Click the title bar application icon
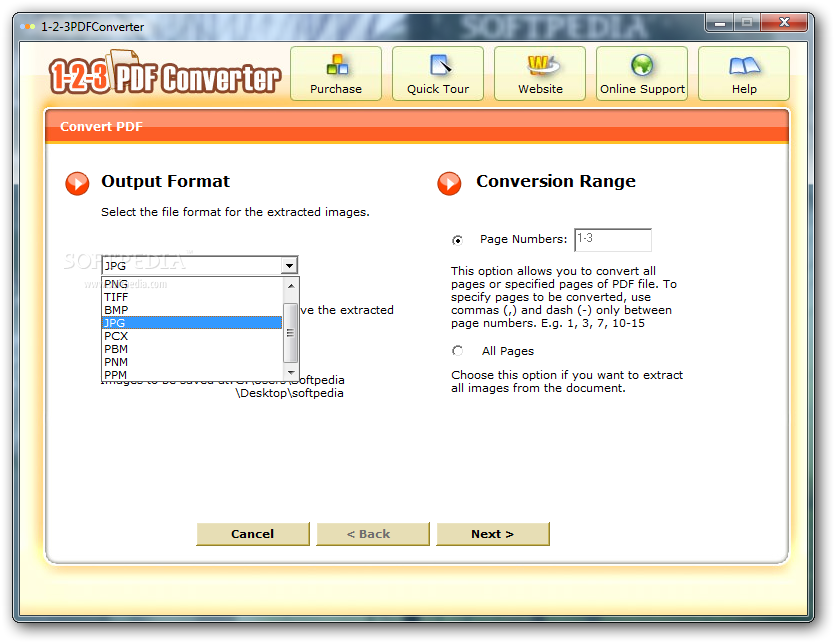The image size is (835, 643). click(x=28, y=26)
